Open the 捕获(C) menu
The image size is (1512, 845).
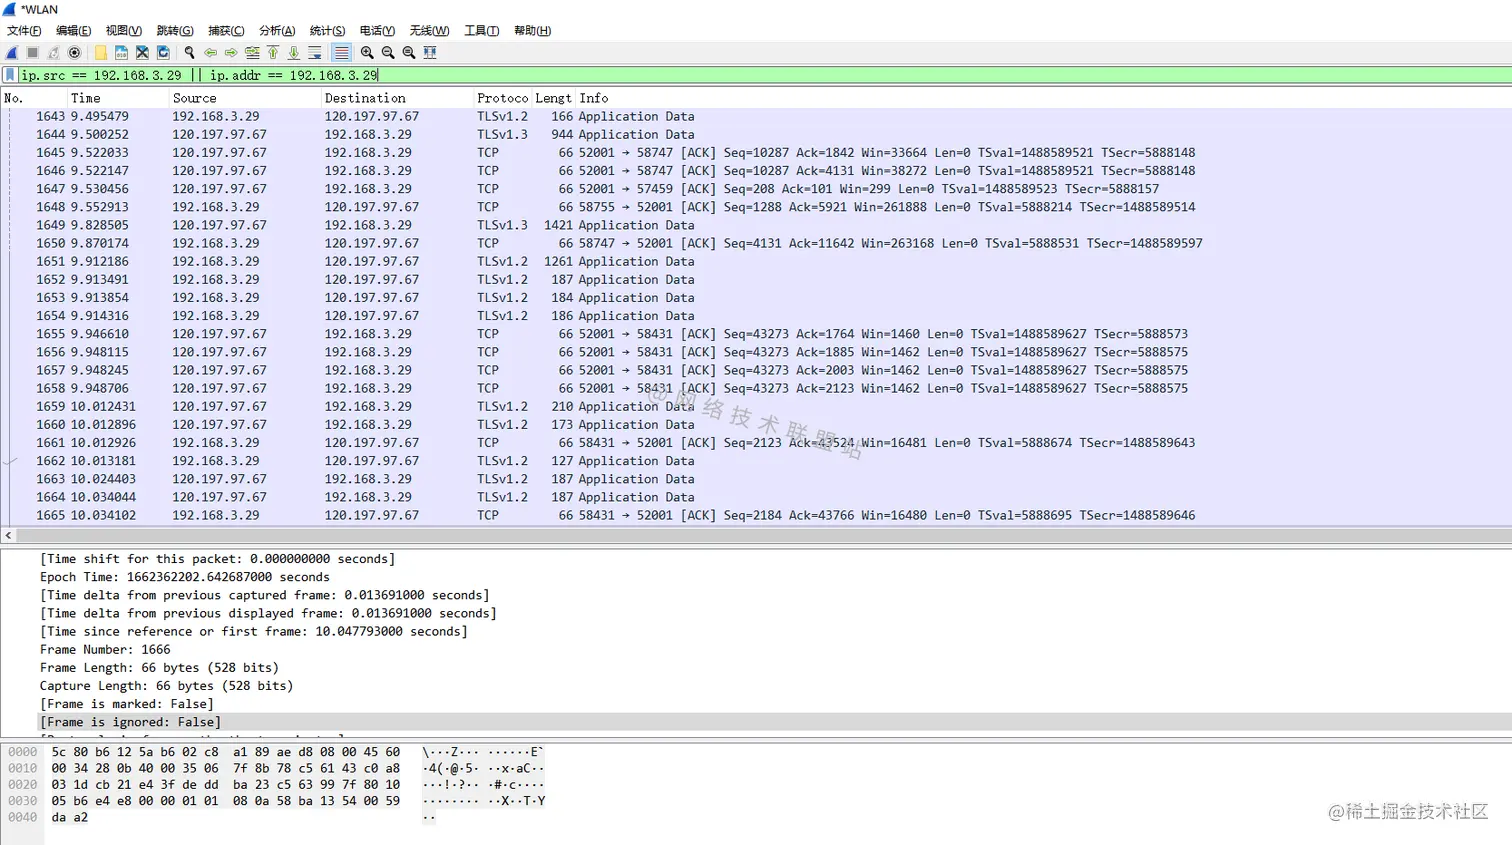coord(226,31)
